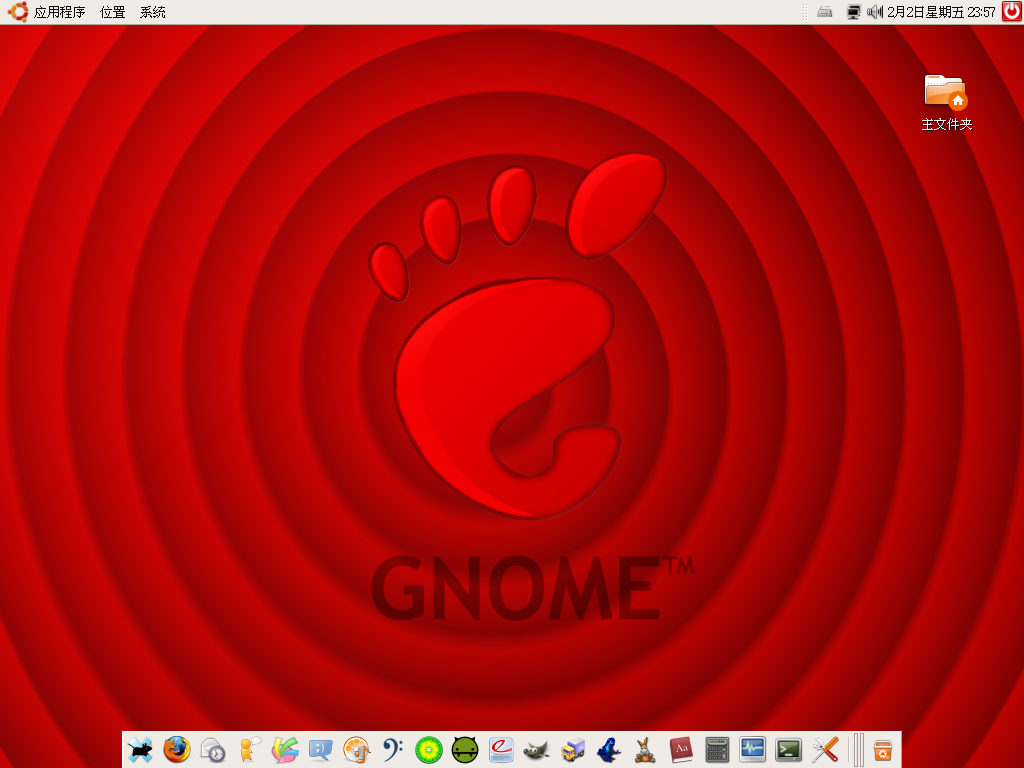This screenshot has width=1024, height=768.
Task: Open the volume speaker control
Action: [x=874, y=12]
